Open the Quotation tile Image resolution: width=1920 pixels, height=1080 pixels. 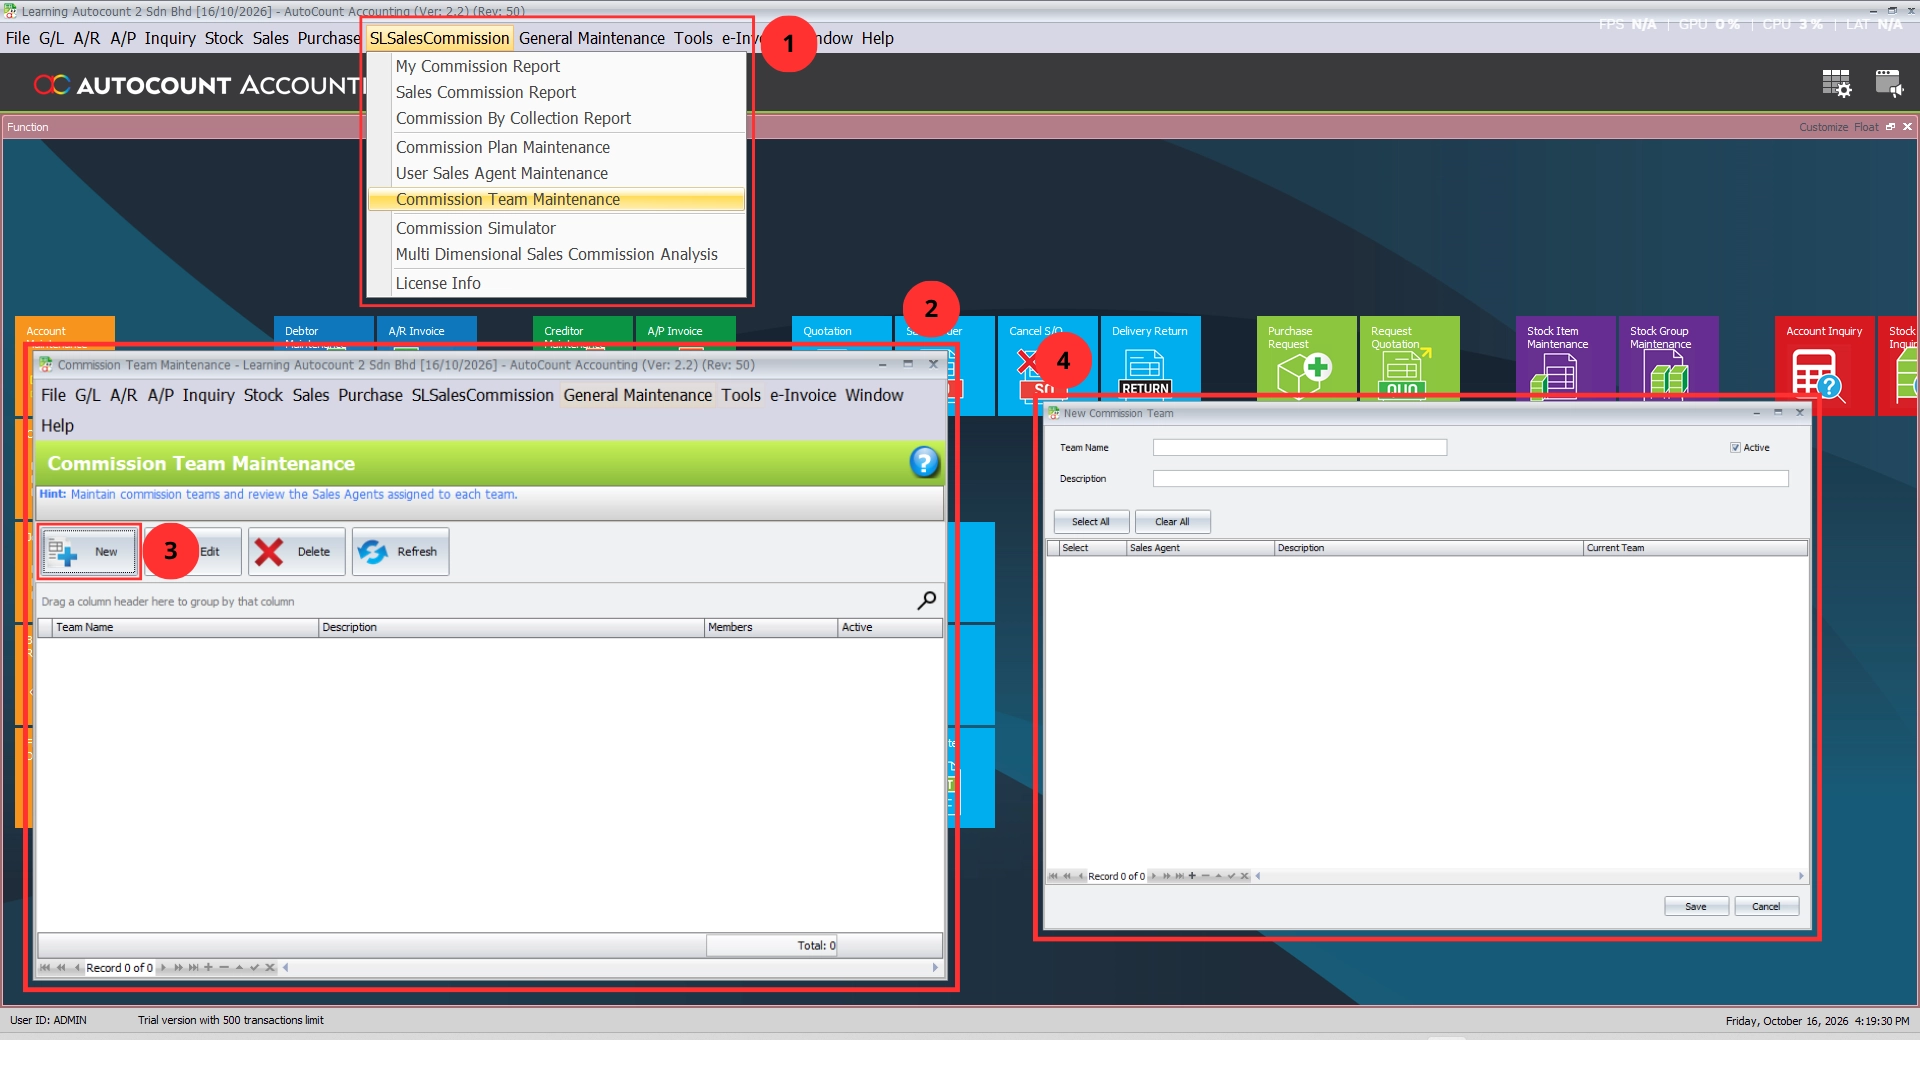(841, 332)
